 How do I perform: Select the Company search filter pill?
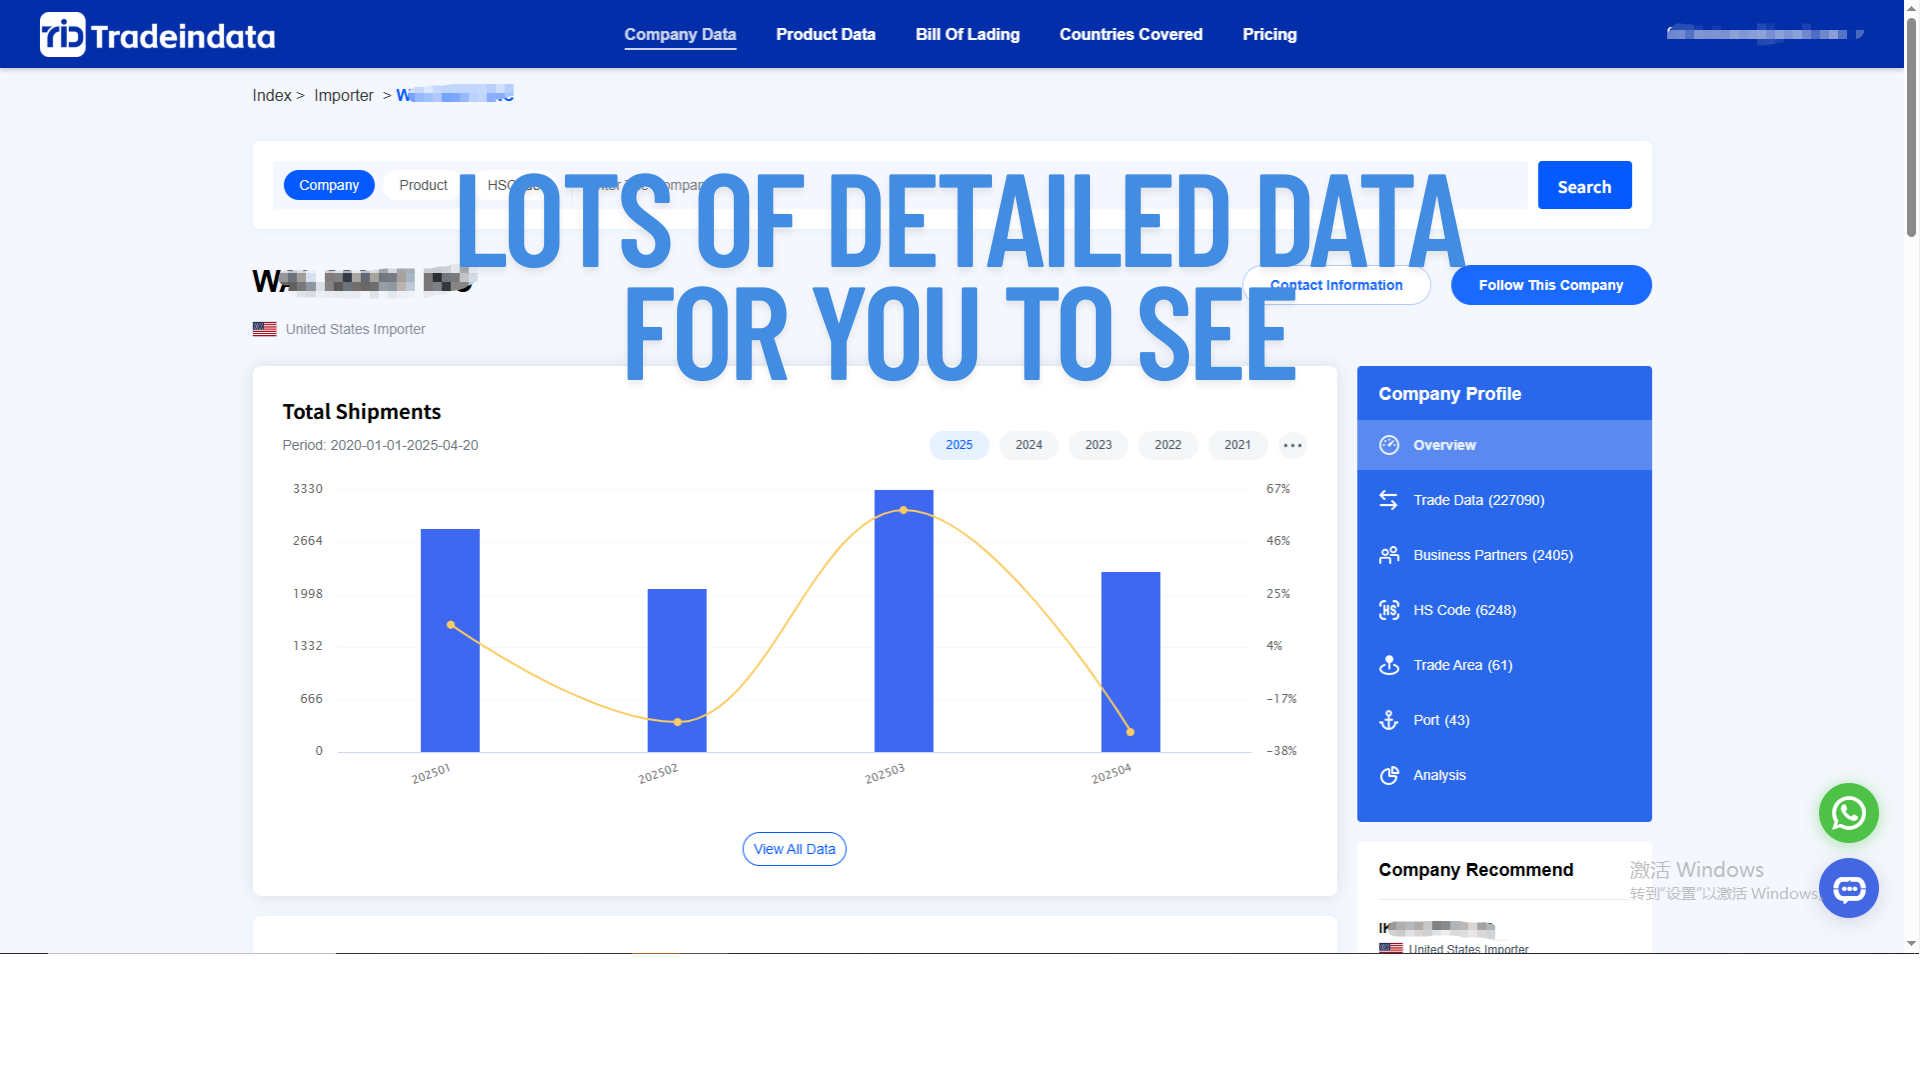click(x=329, y=185)
